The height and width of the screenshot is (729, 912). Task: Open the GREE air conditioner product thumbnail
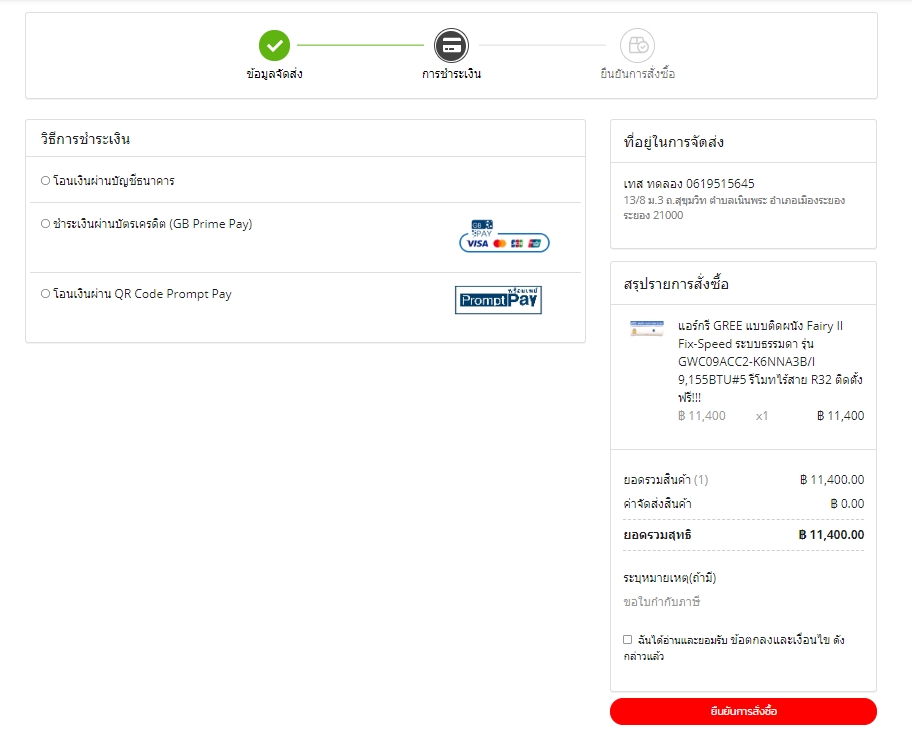(x=646, y=328)
